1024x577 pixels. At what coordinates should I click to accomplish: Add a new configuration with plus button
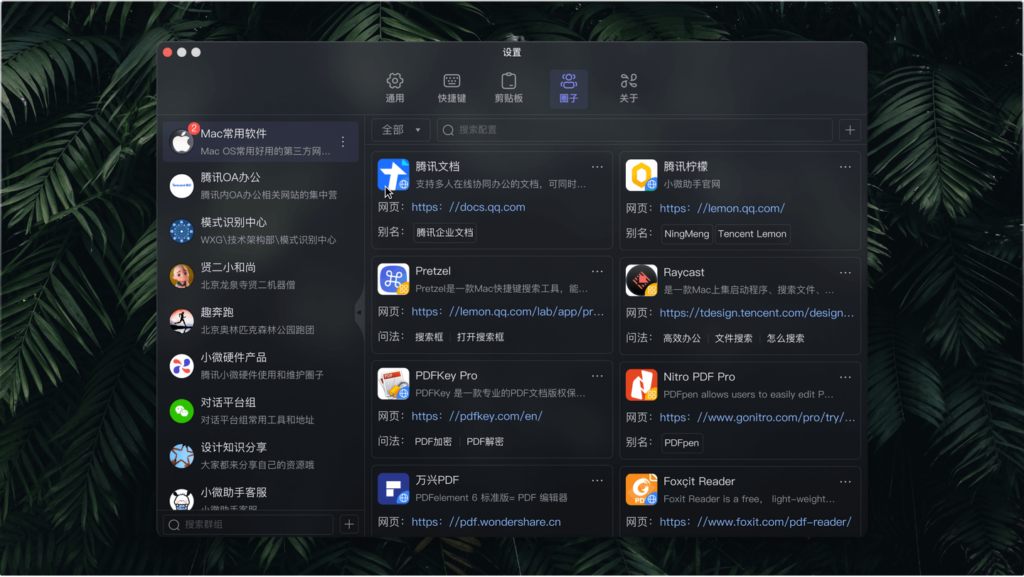[x=850, y=130]
